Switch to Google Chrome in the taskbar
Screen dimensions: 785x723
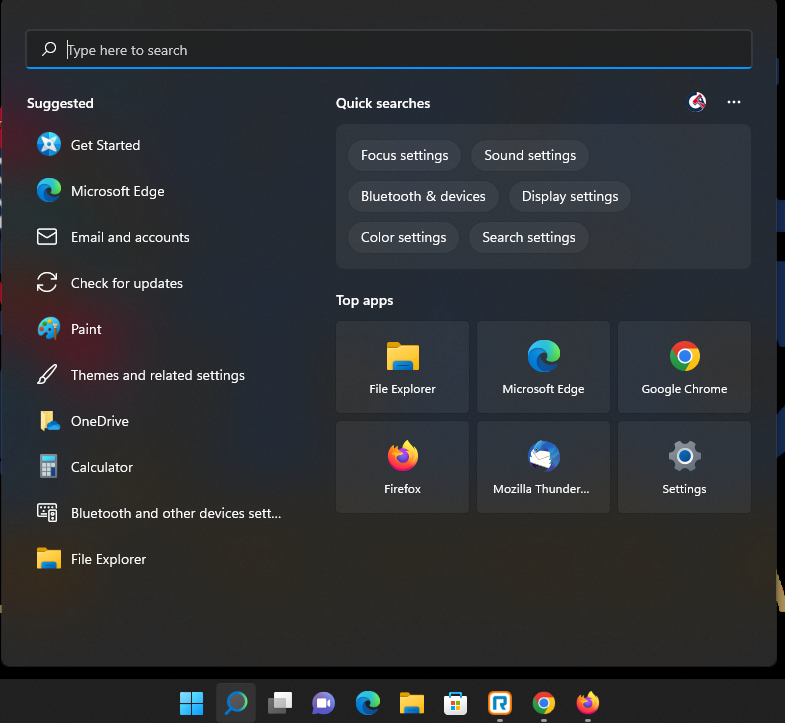tap(544, 703)
